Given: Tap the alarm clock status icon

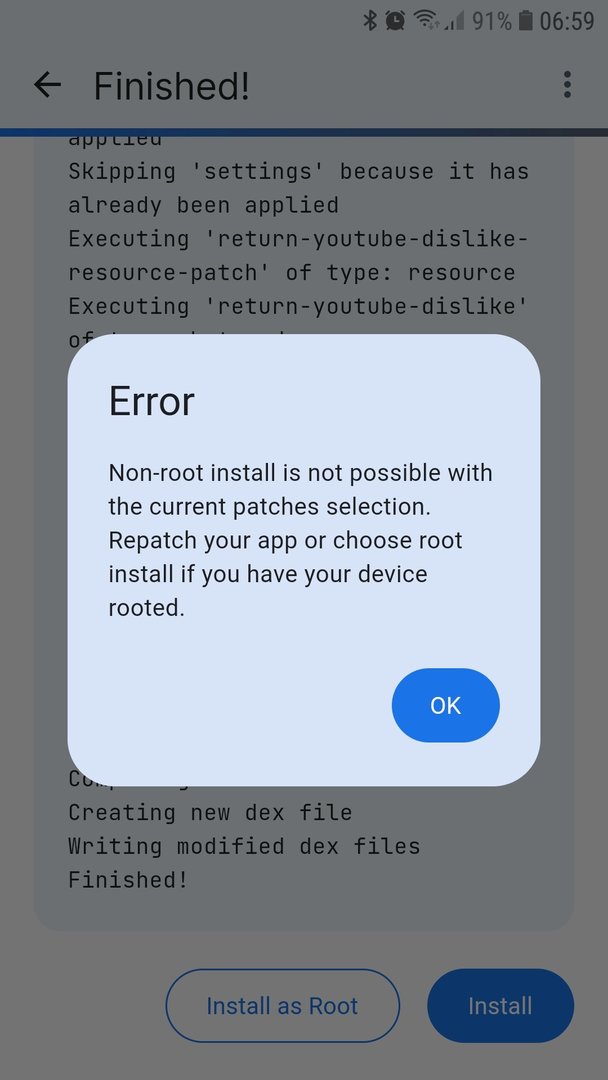Looking at the screenshot, I should click(395, 21).
